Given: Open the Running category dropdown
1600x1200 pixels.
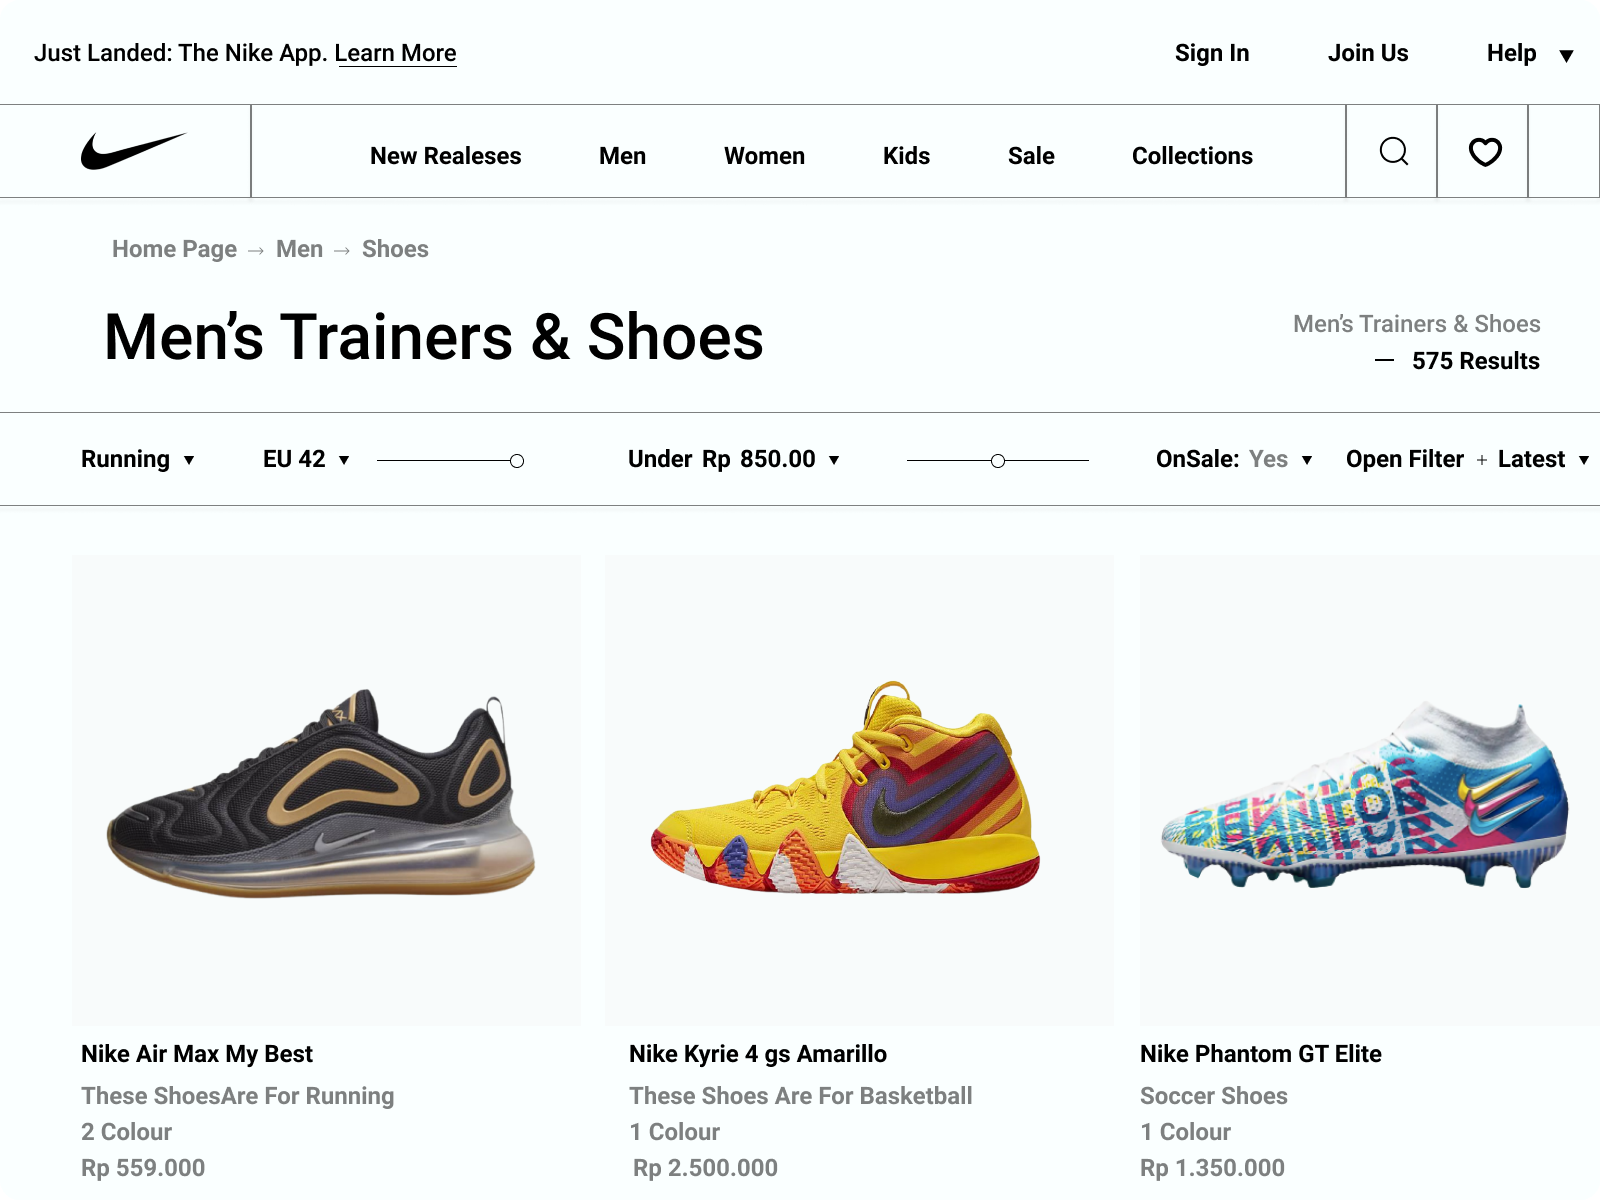Looking at the screenshot, I should pyautogui.click(x=137, y=459).
